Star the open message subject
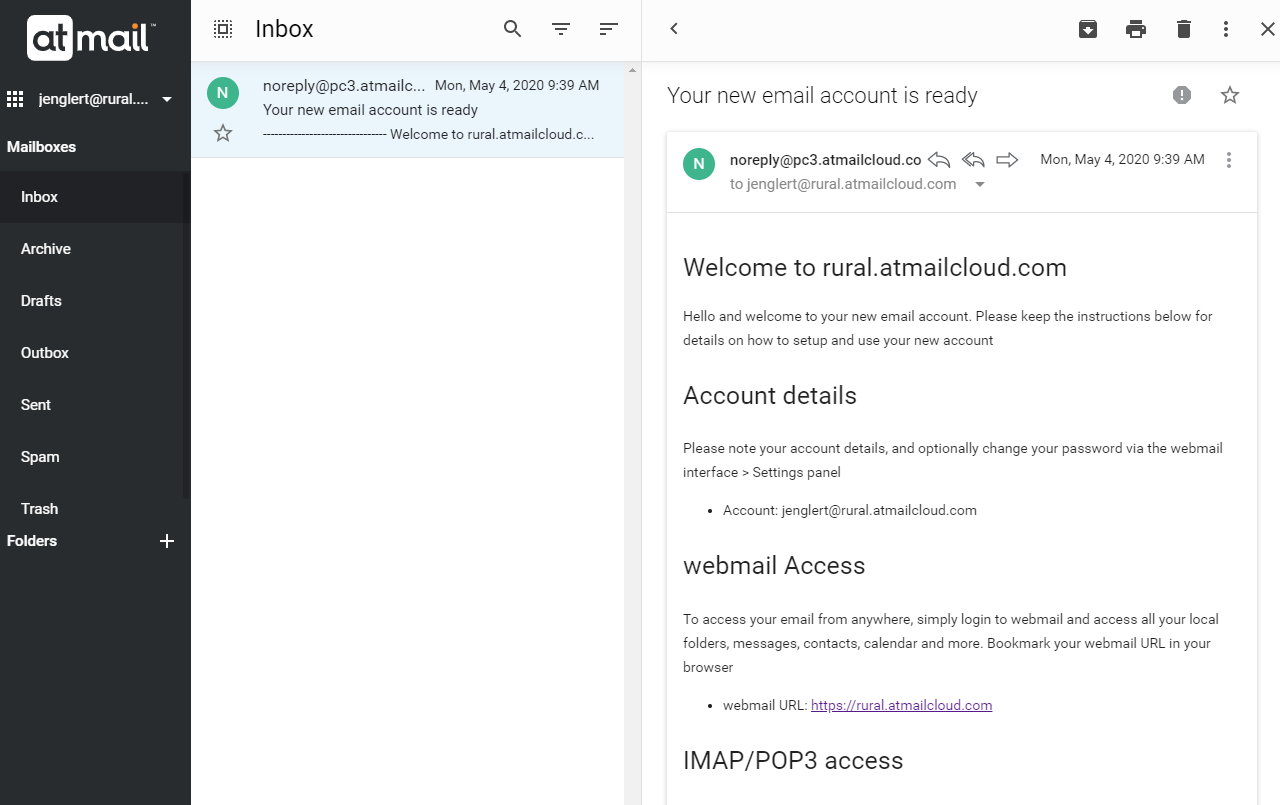 [1230, 95]
